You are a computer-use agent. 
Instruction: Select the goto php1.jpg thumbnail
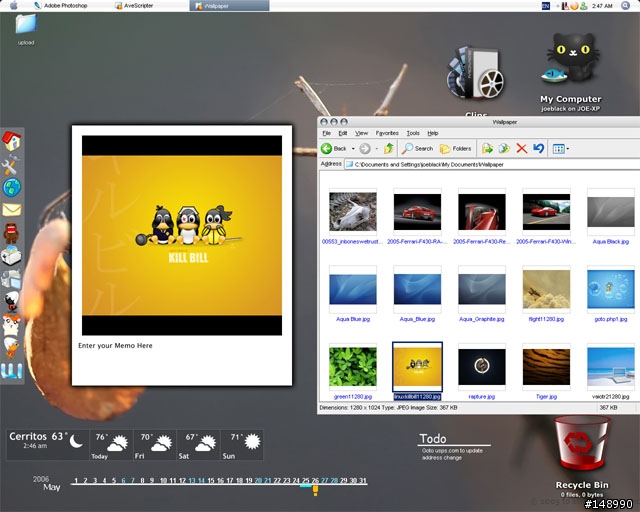[x=611, y=289]
